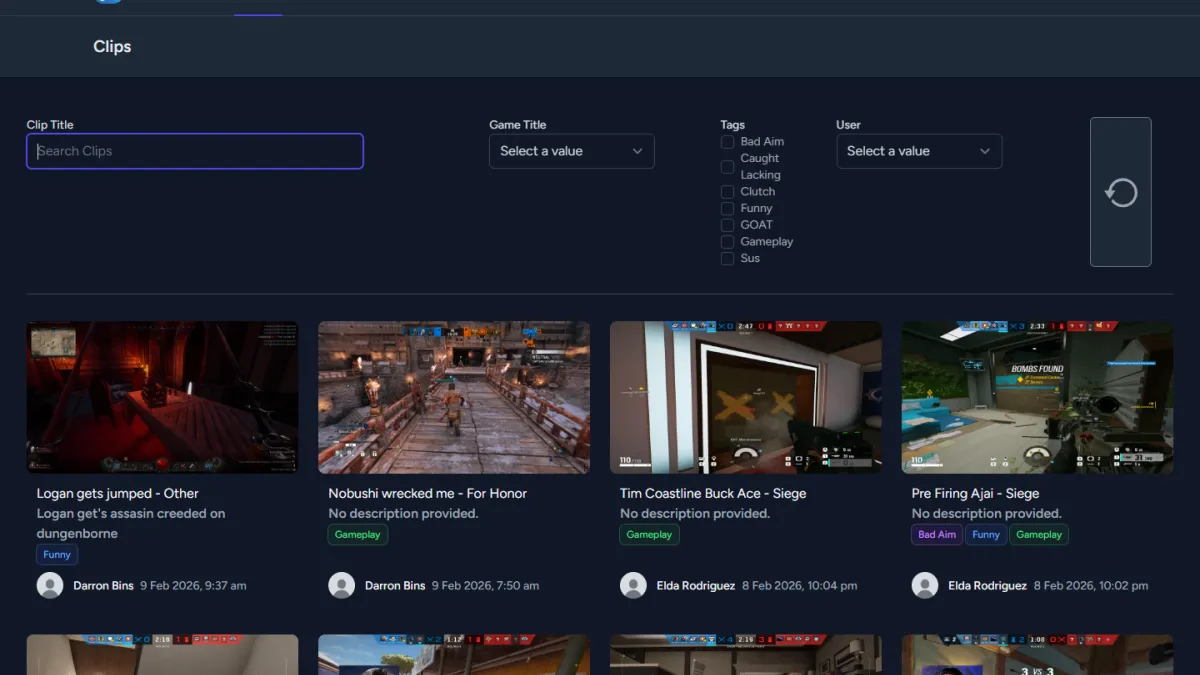Image resolution: width=1200 pixels, height=675 pixels.
Task: Toggle the Sus tag checkbox
Action: point(727,258)
